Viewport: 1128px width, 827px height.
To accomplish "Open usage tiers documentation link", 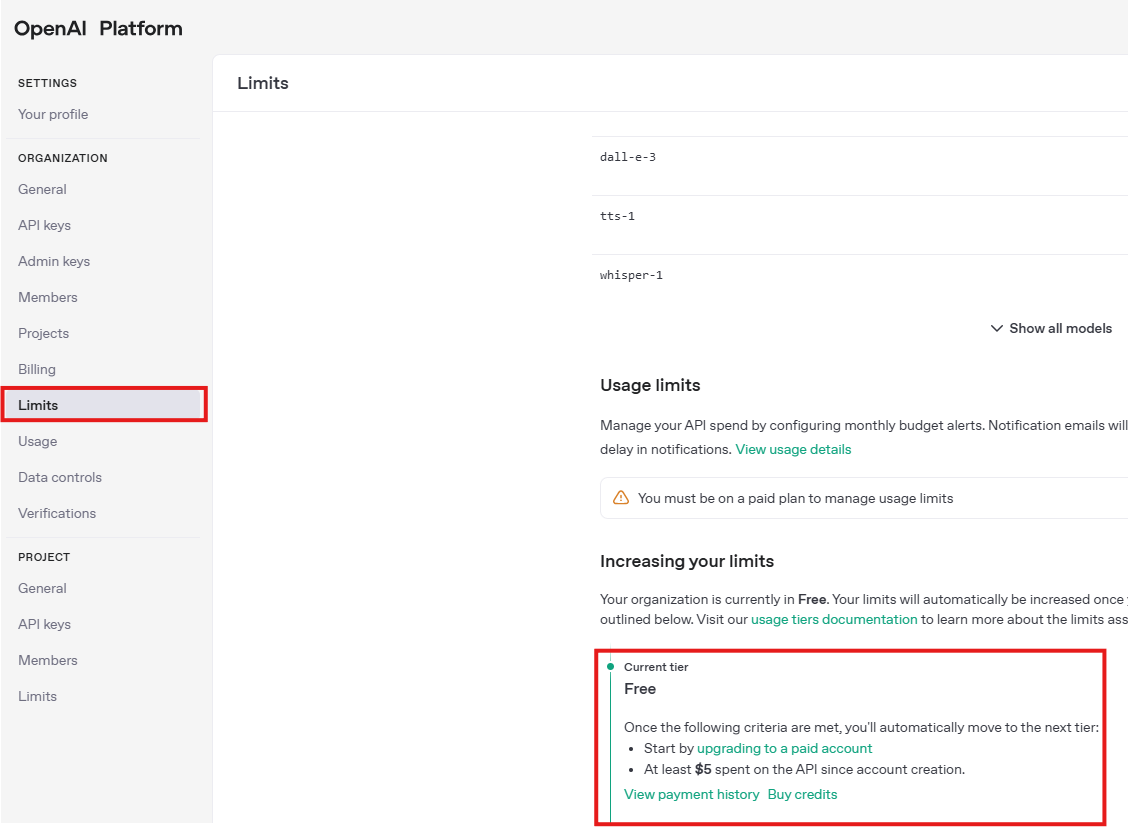I will pos(834,619).
